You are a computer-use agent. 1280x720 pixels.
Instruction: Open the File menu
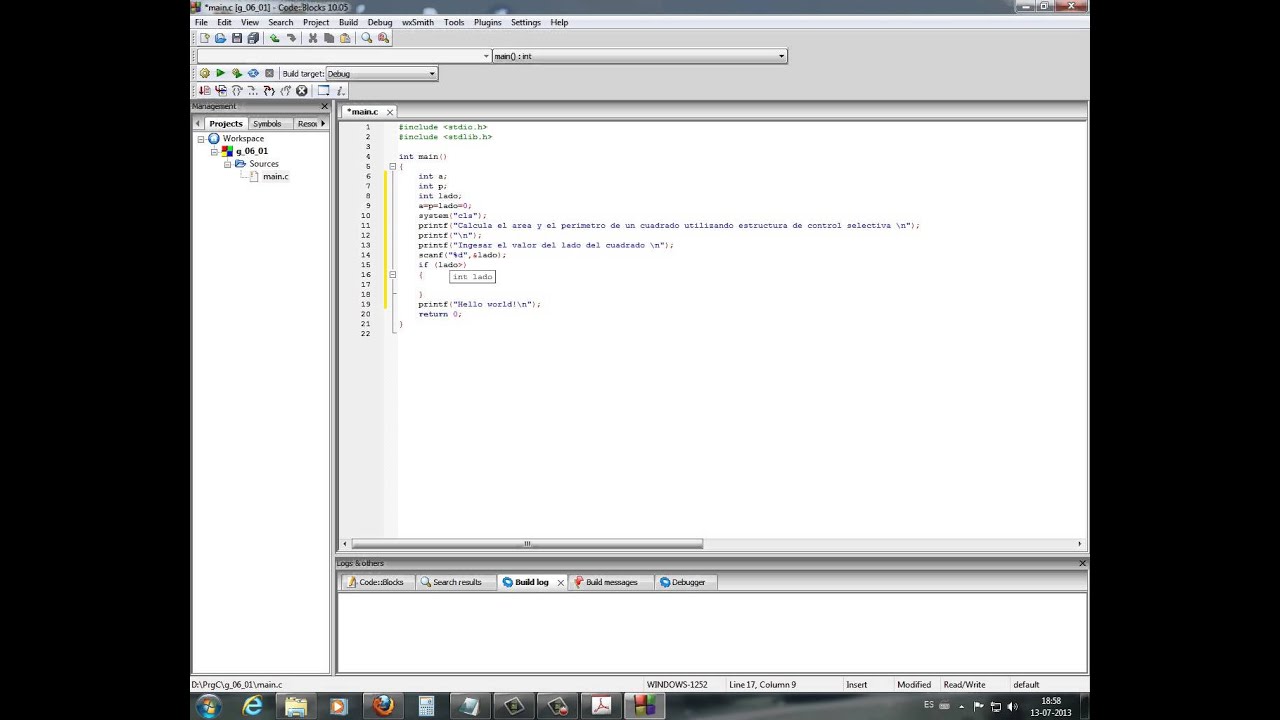click(201, 22)
